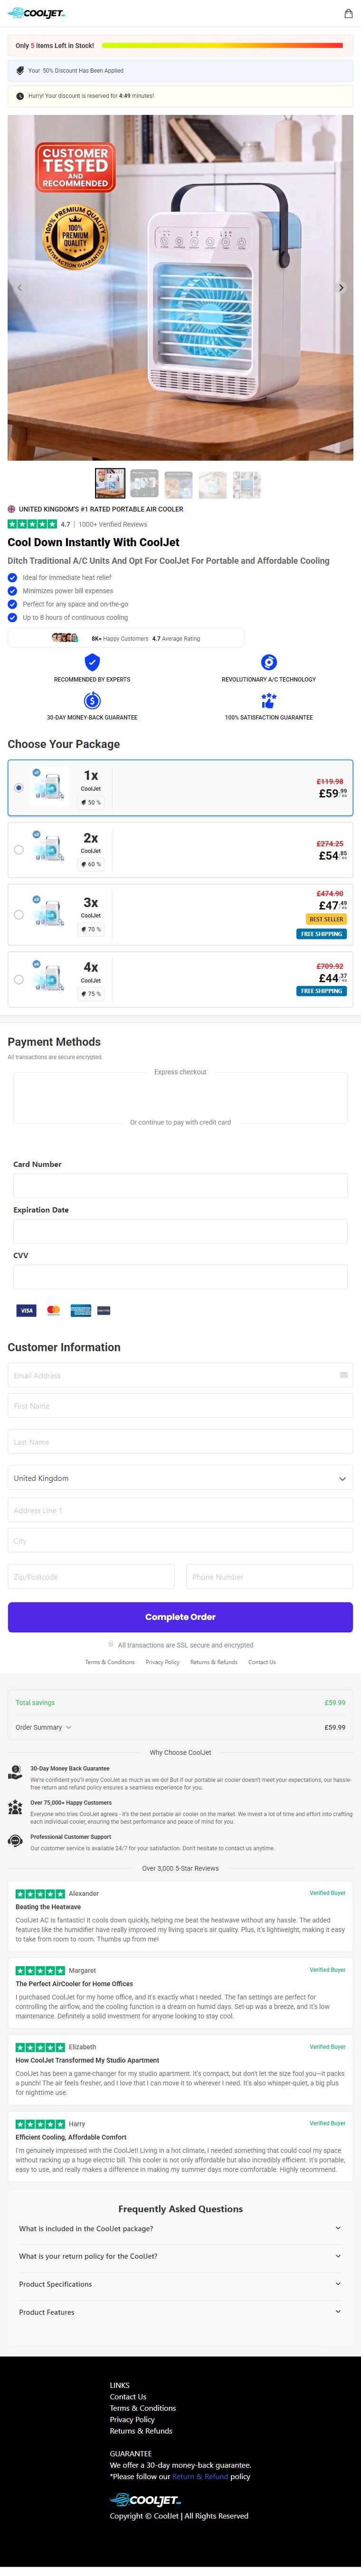Click the Visa card icon
The width and height of the screenshot is (361, 2576).
(x=27, y=1310)
